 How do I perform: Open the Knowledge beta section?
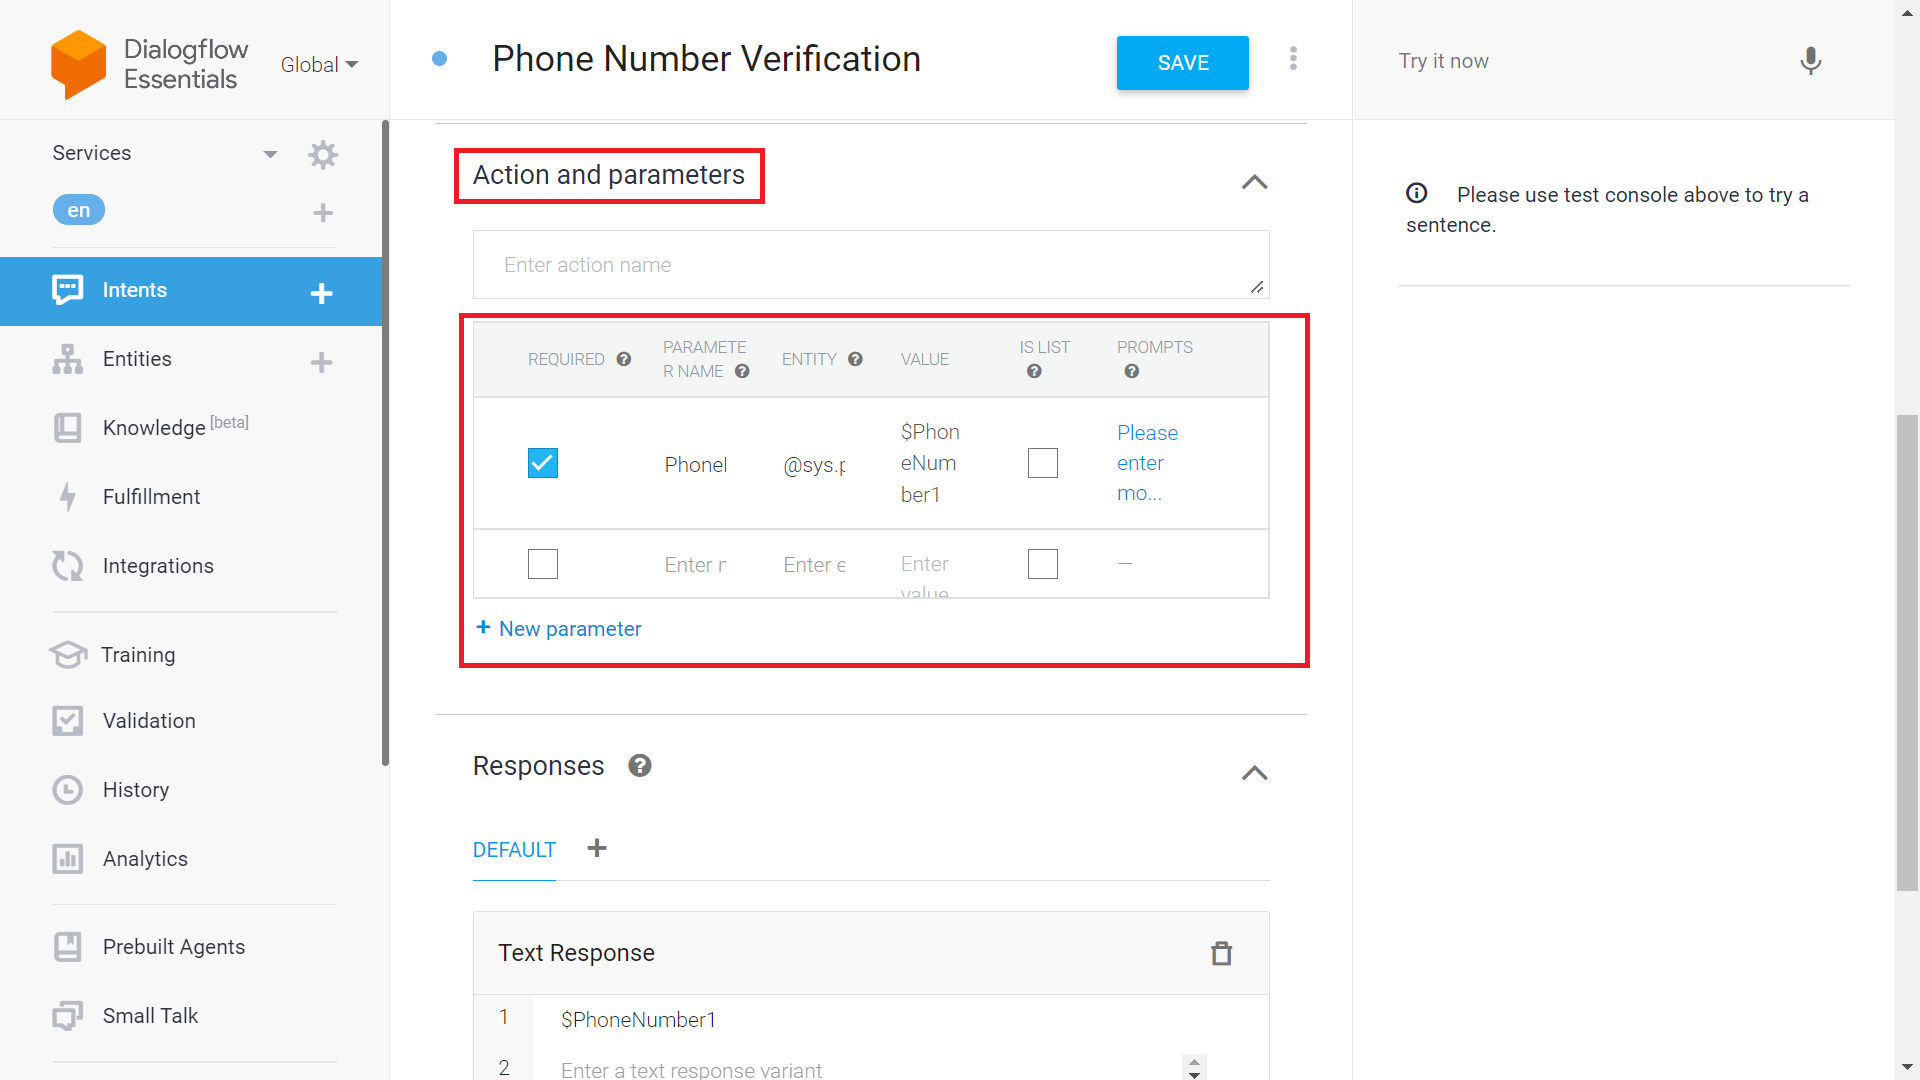152,427
